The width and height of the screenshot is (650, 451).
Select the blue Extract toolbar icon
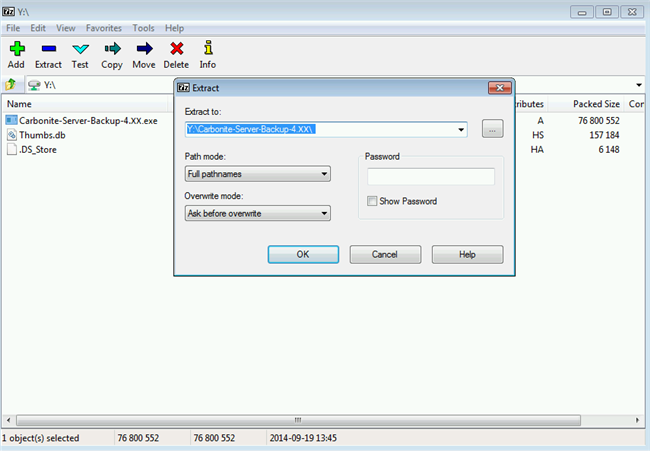[49, 49]
